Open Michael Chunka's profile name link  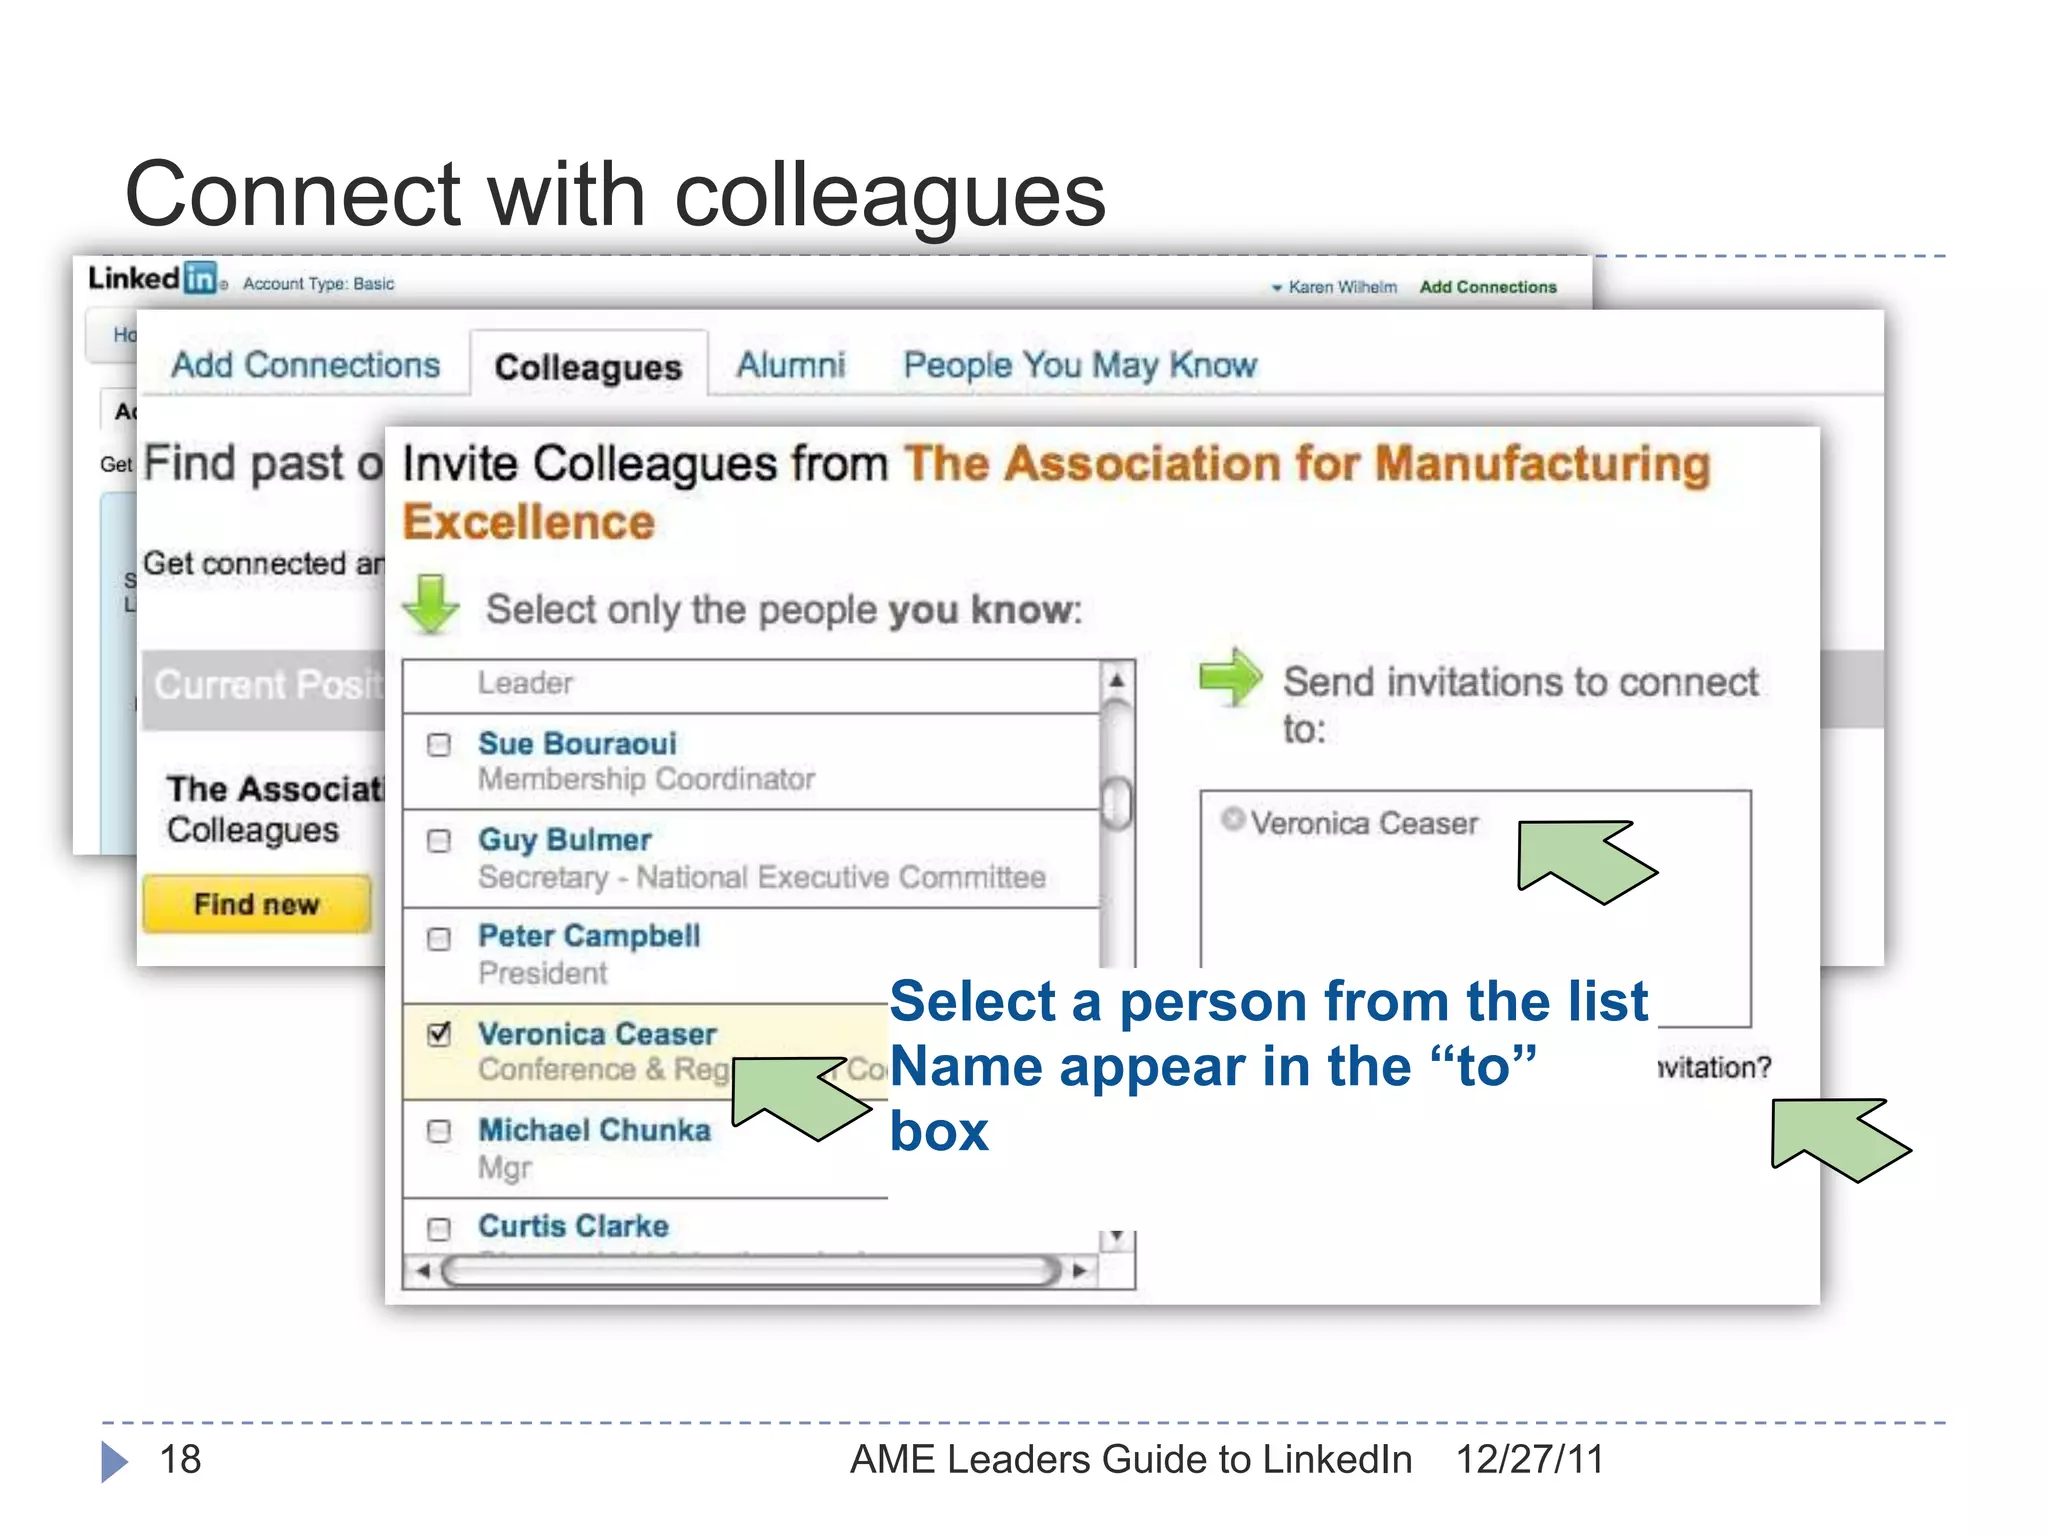pyautogui.click(x=594, y=1130)
